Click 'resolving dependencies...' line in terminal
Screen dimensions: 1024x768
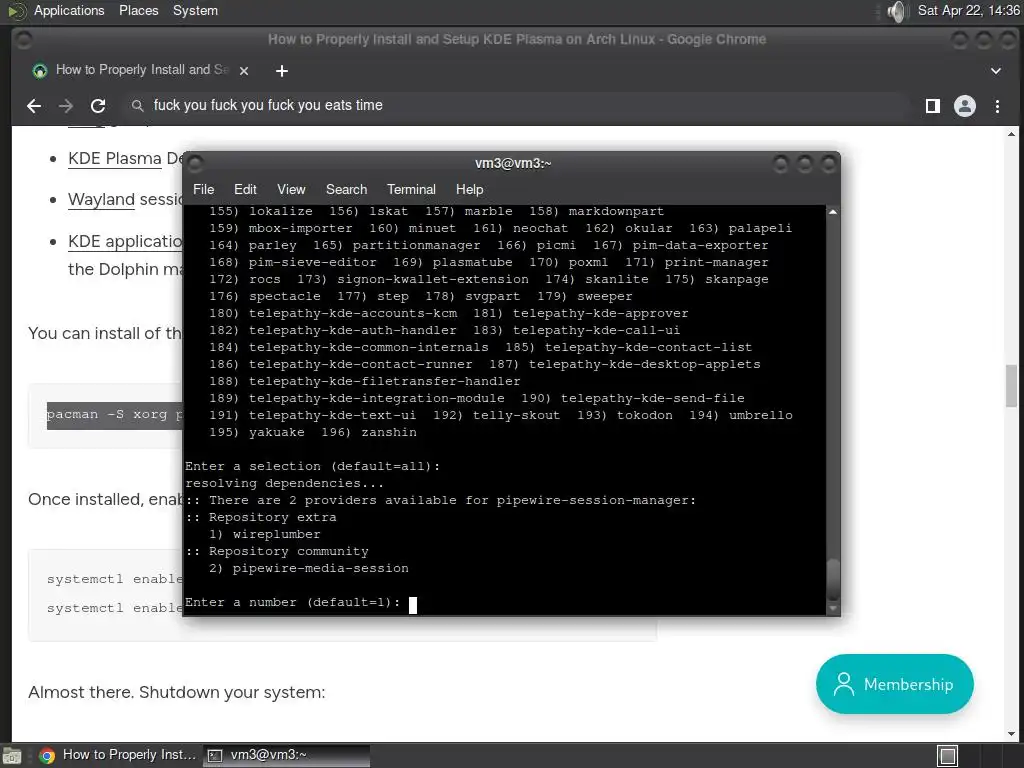click(285, 483)
